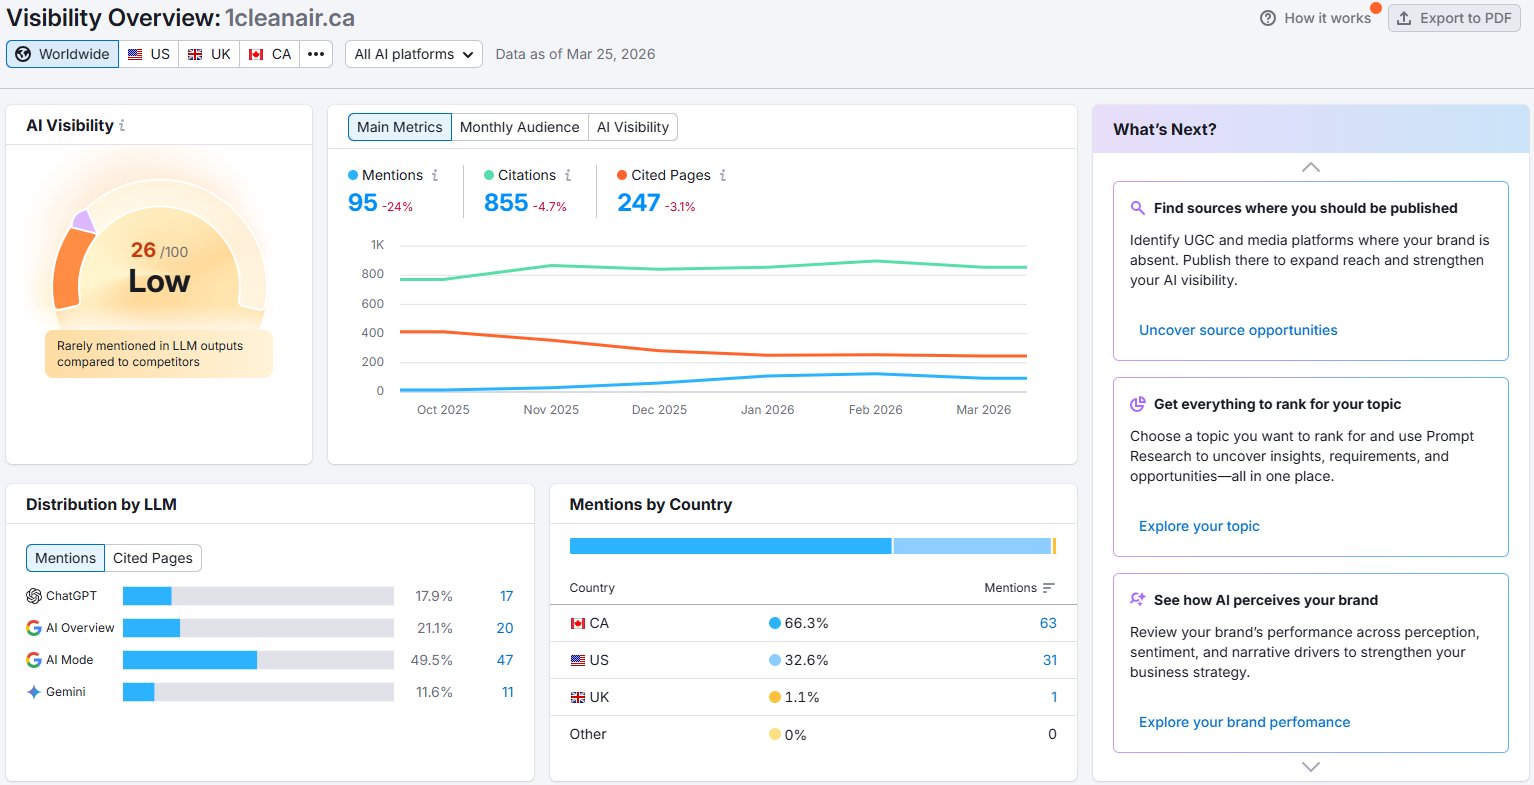Screen dimensions: 1534x785
Task: Click AI Mode mentions count 47
Action: (505, 660)
